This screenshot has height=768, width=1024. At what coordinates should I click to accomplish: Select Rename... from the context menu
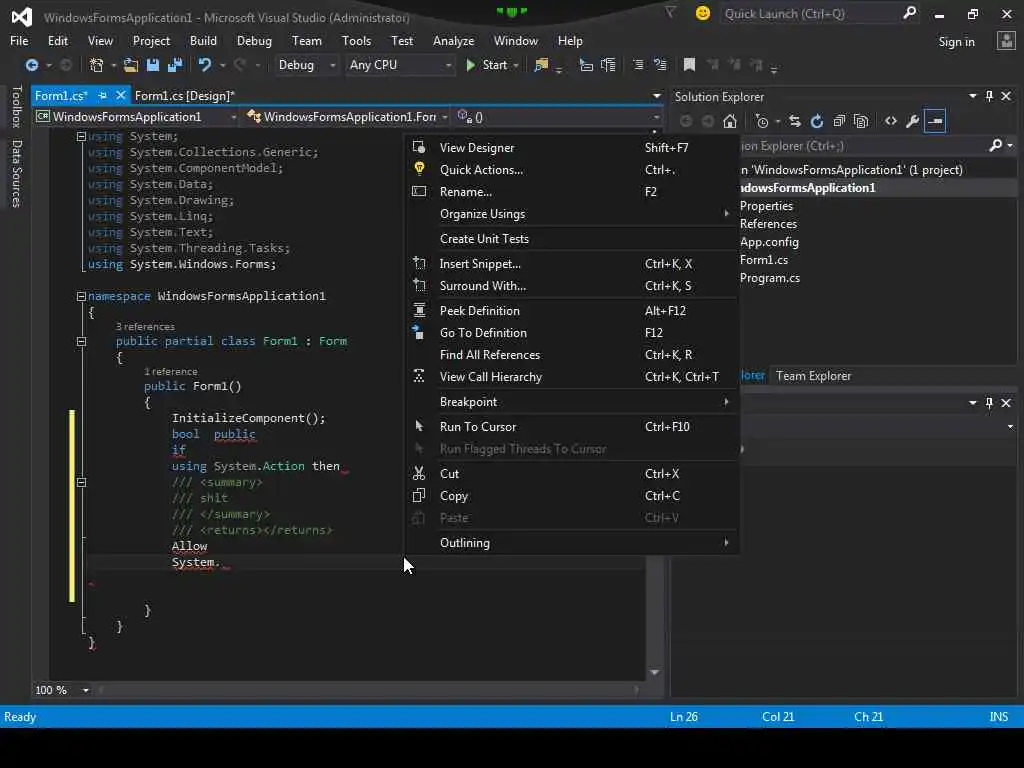(x=572, y=191)
